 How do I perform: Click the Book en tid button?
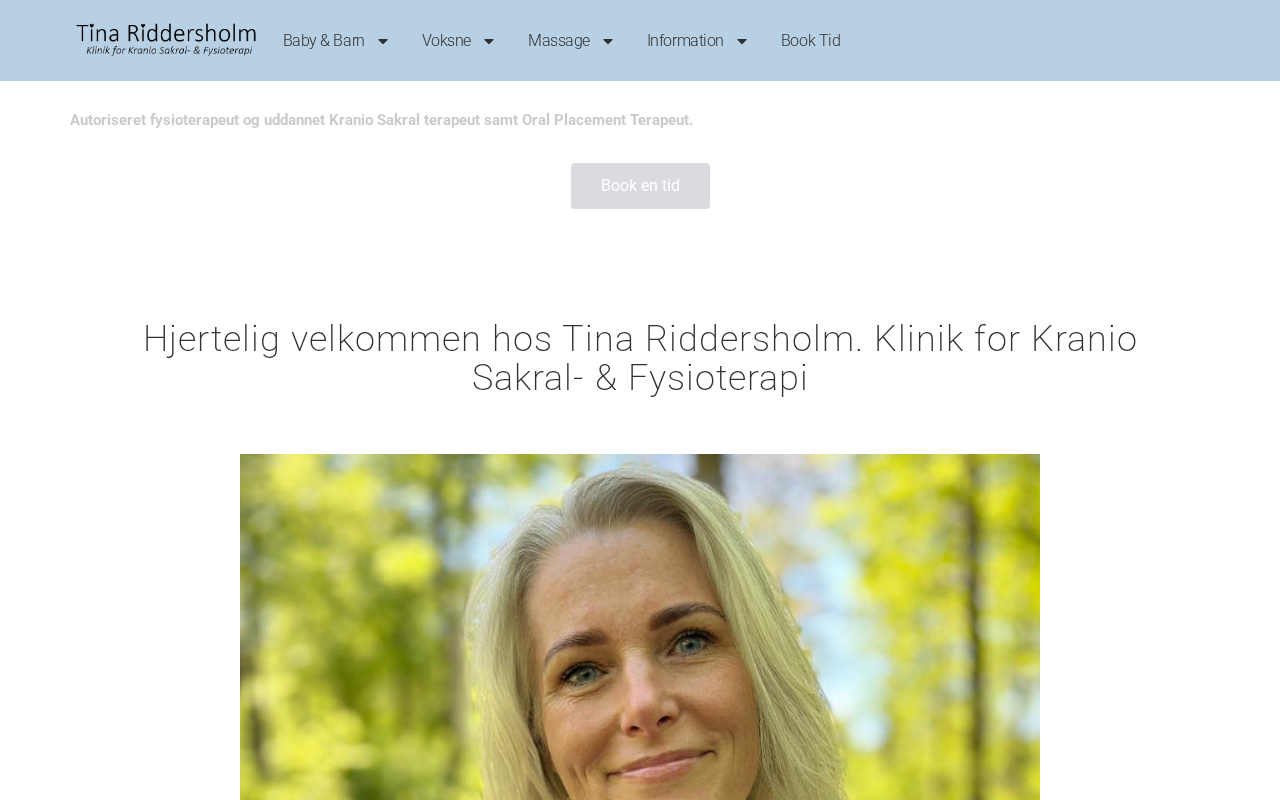click(640, 186)
